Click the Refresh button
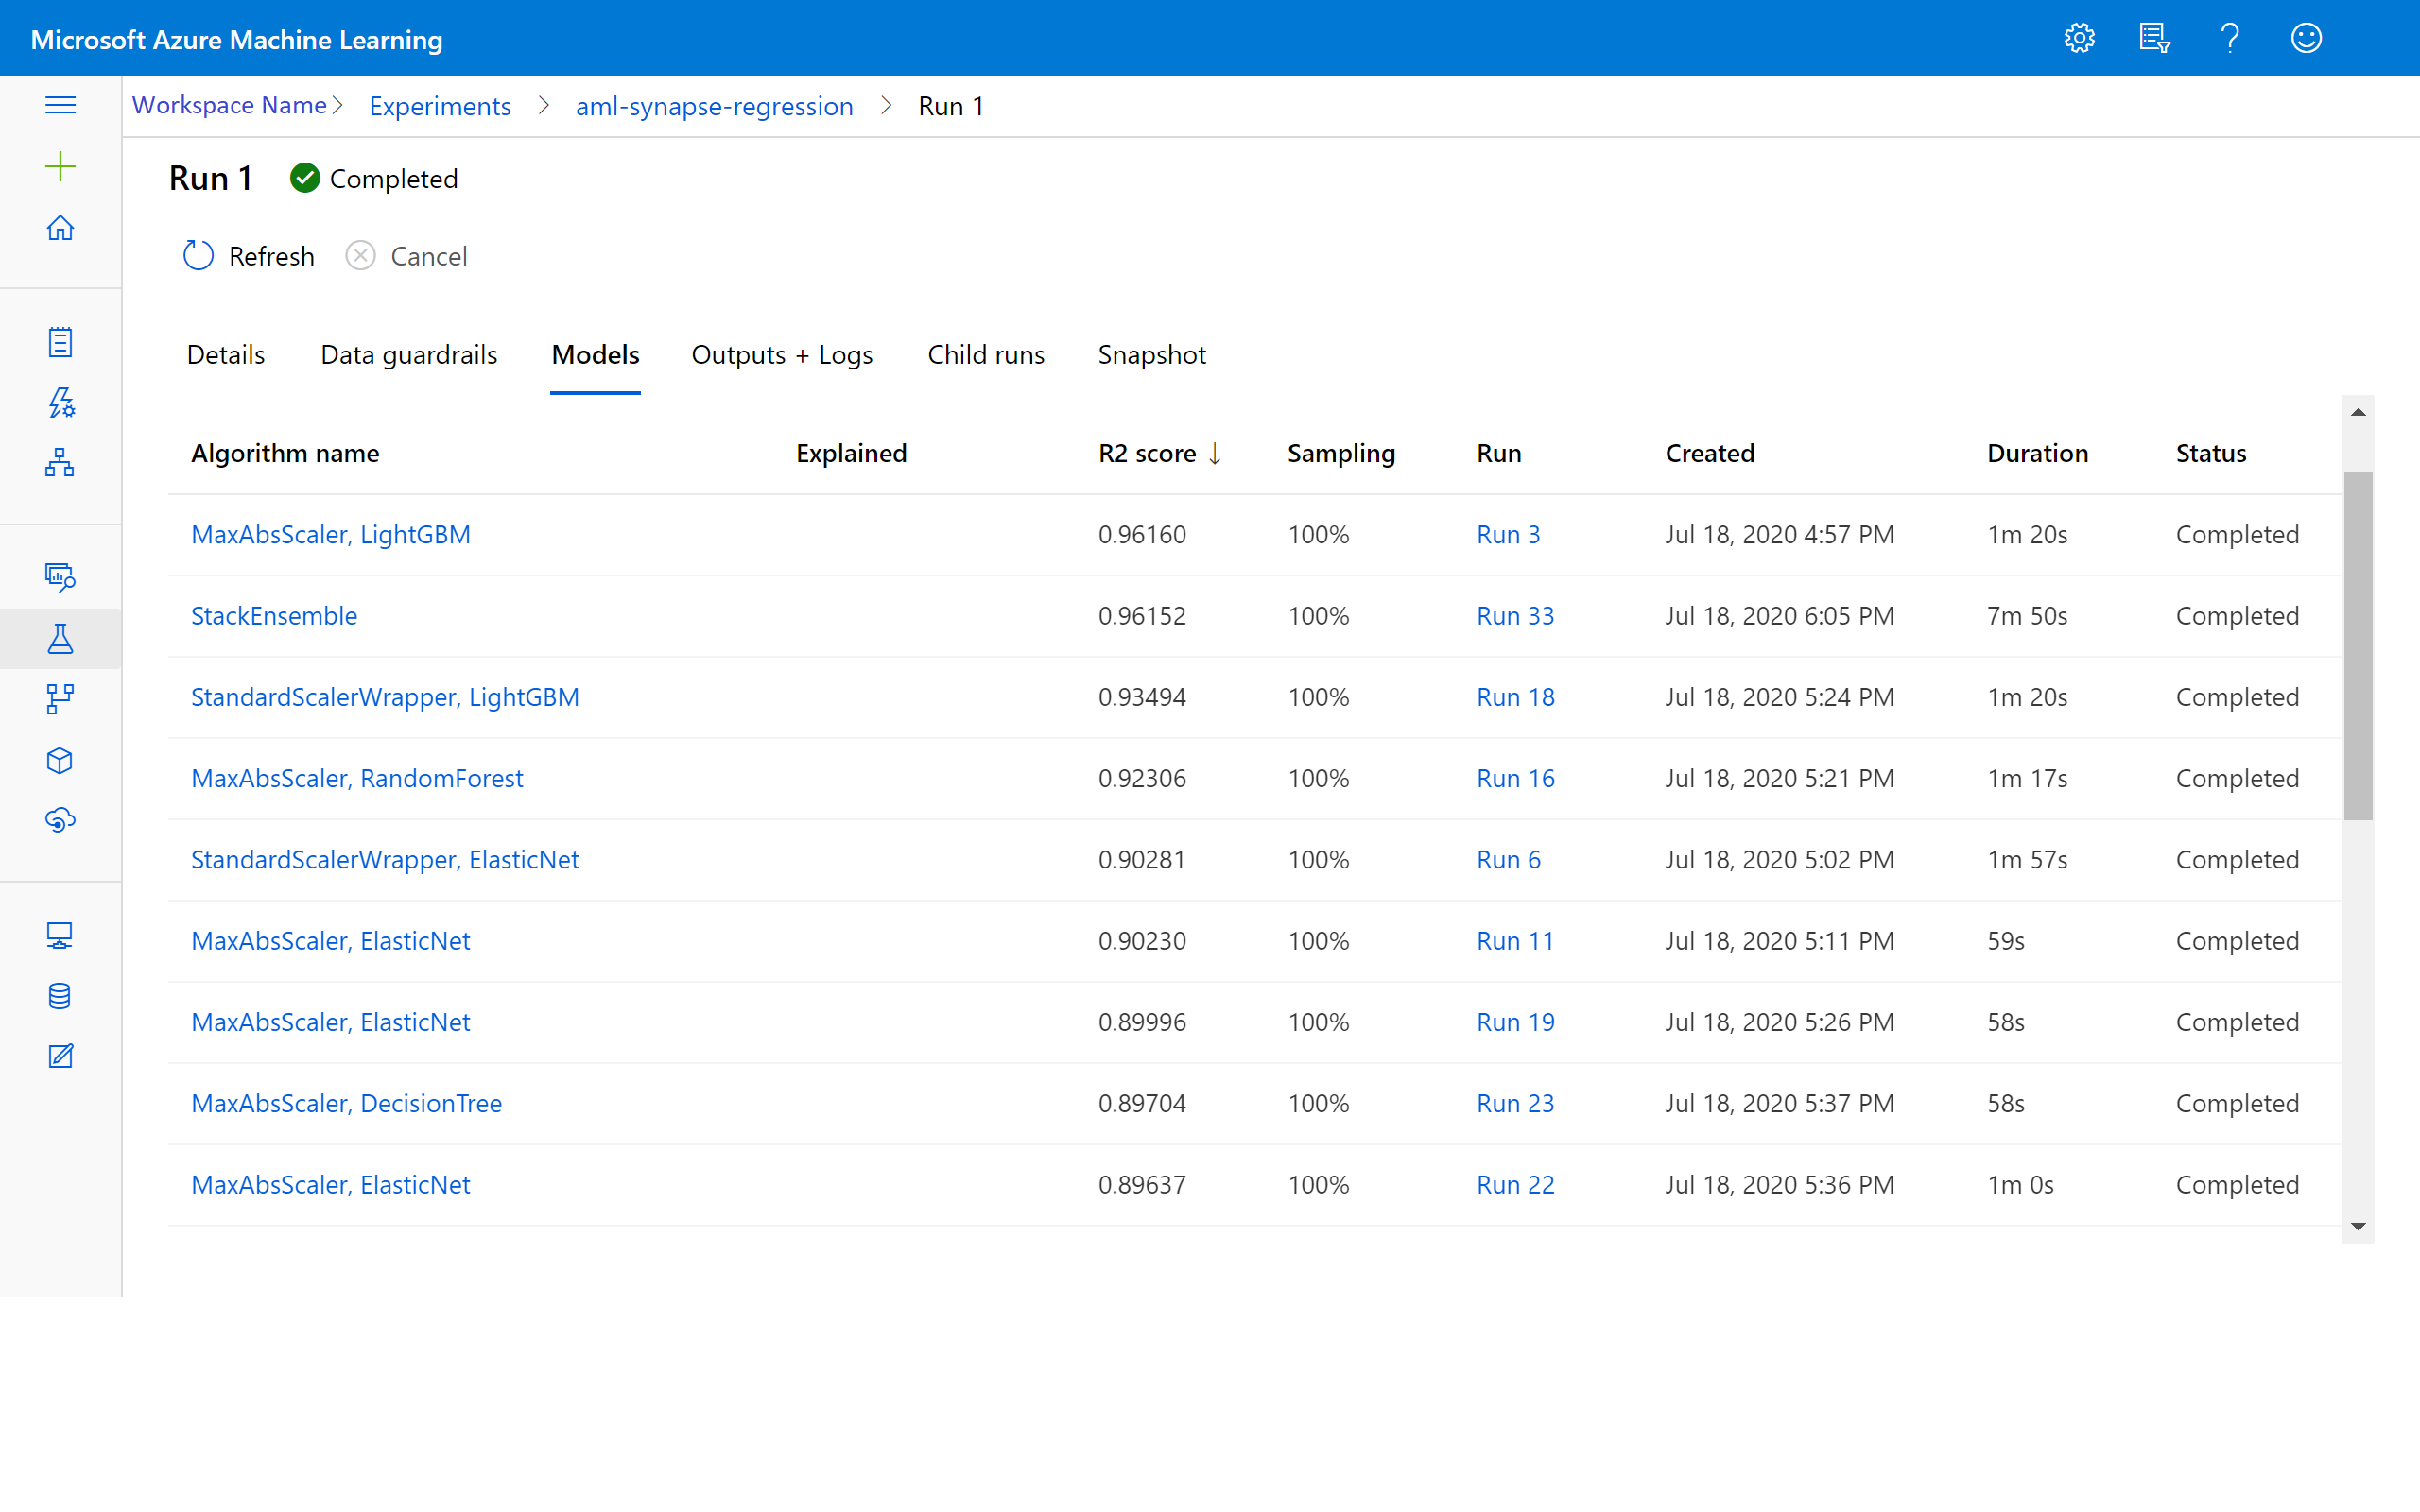 (x=248, y=256)
